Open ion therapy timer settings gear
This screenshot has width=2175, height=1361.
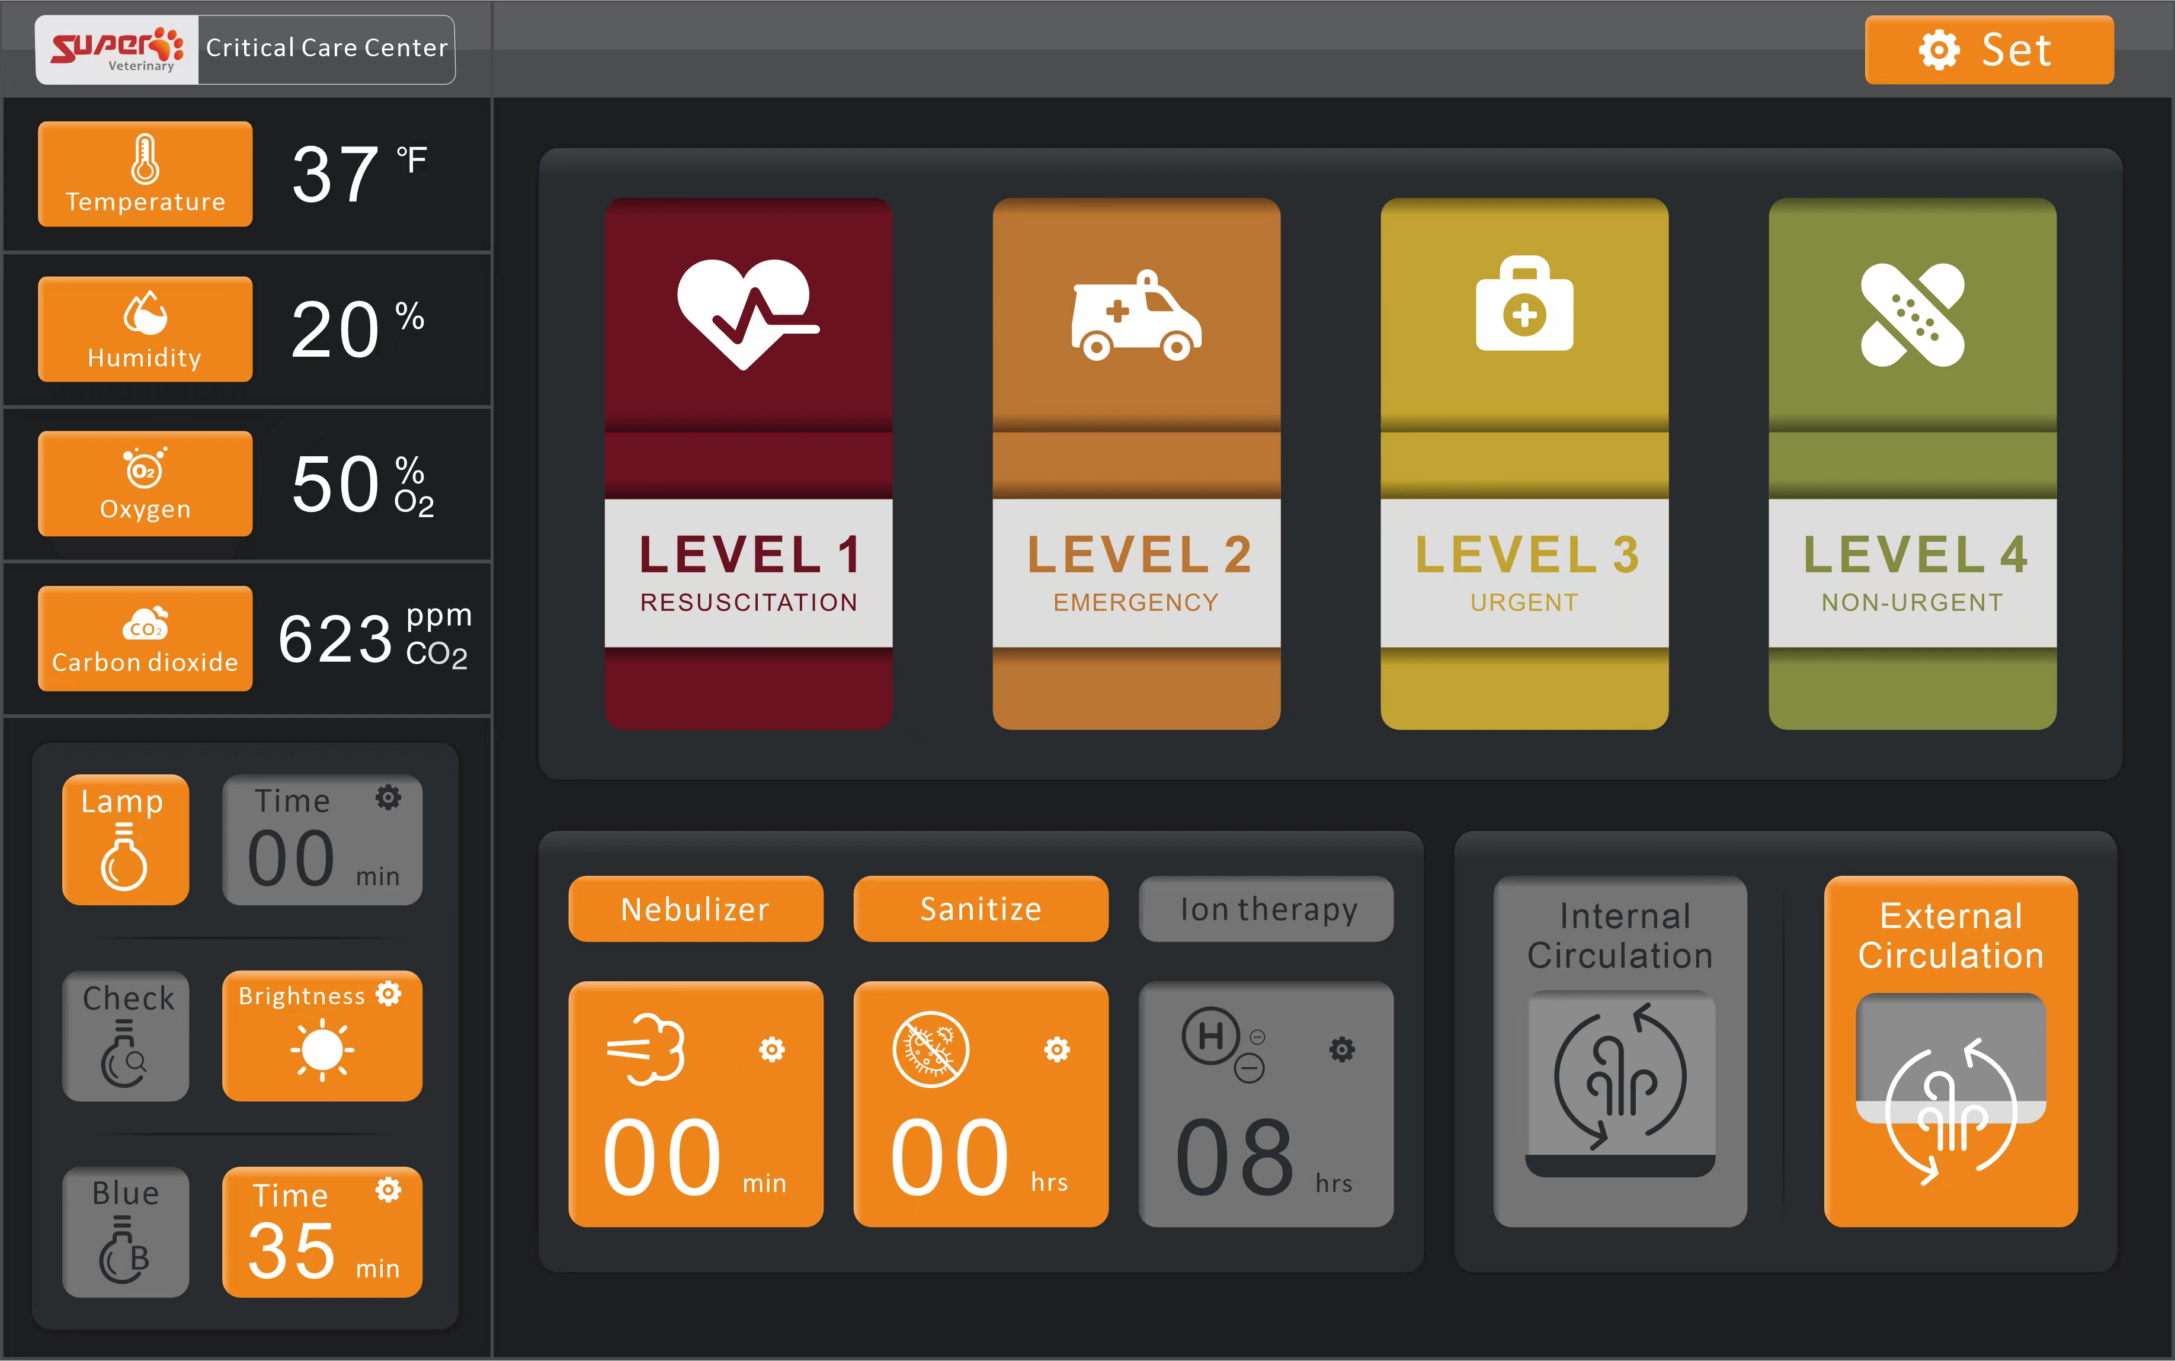[1342, 1049]
